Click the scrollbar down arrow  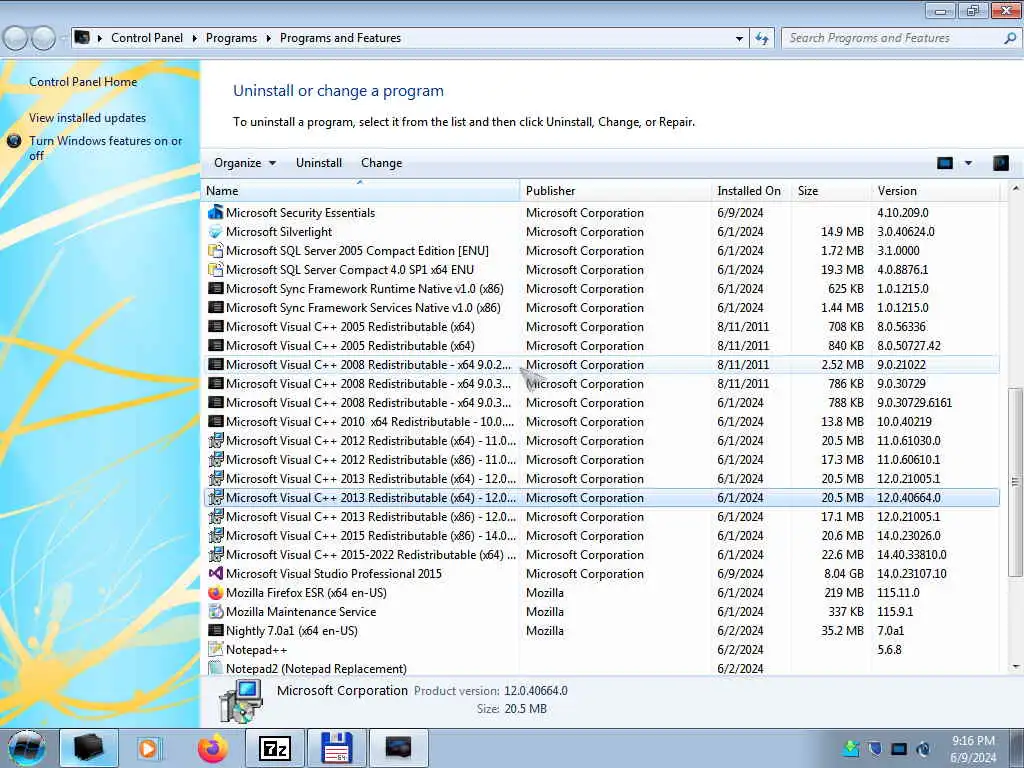pyautogui.click(x=1015, y=667)
